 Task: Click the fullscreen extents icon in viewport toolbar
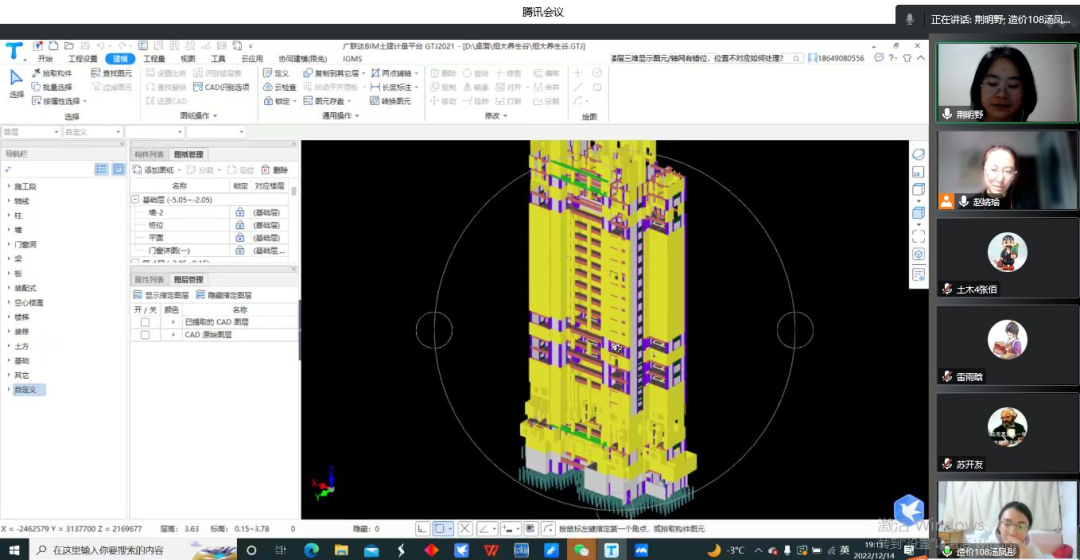click(918, 236)
